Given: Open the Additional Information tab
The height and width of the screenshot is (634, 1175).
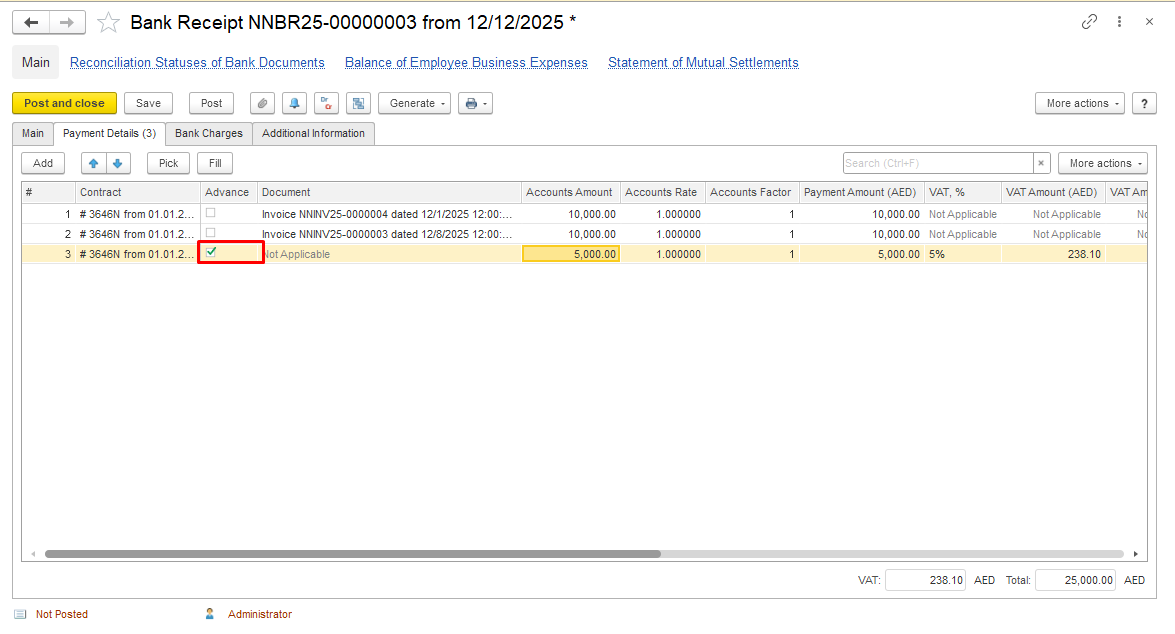Looking at the screenshot, I should (313, 133).
